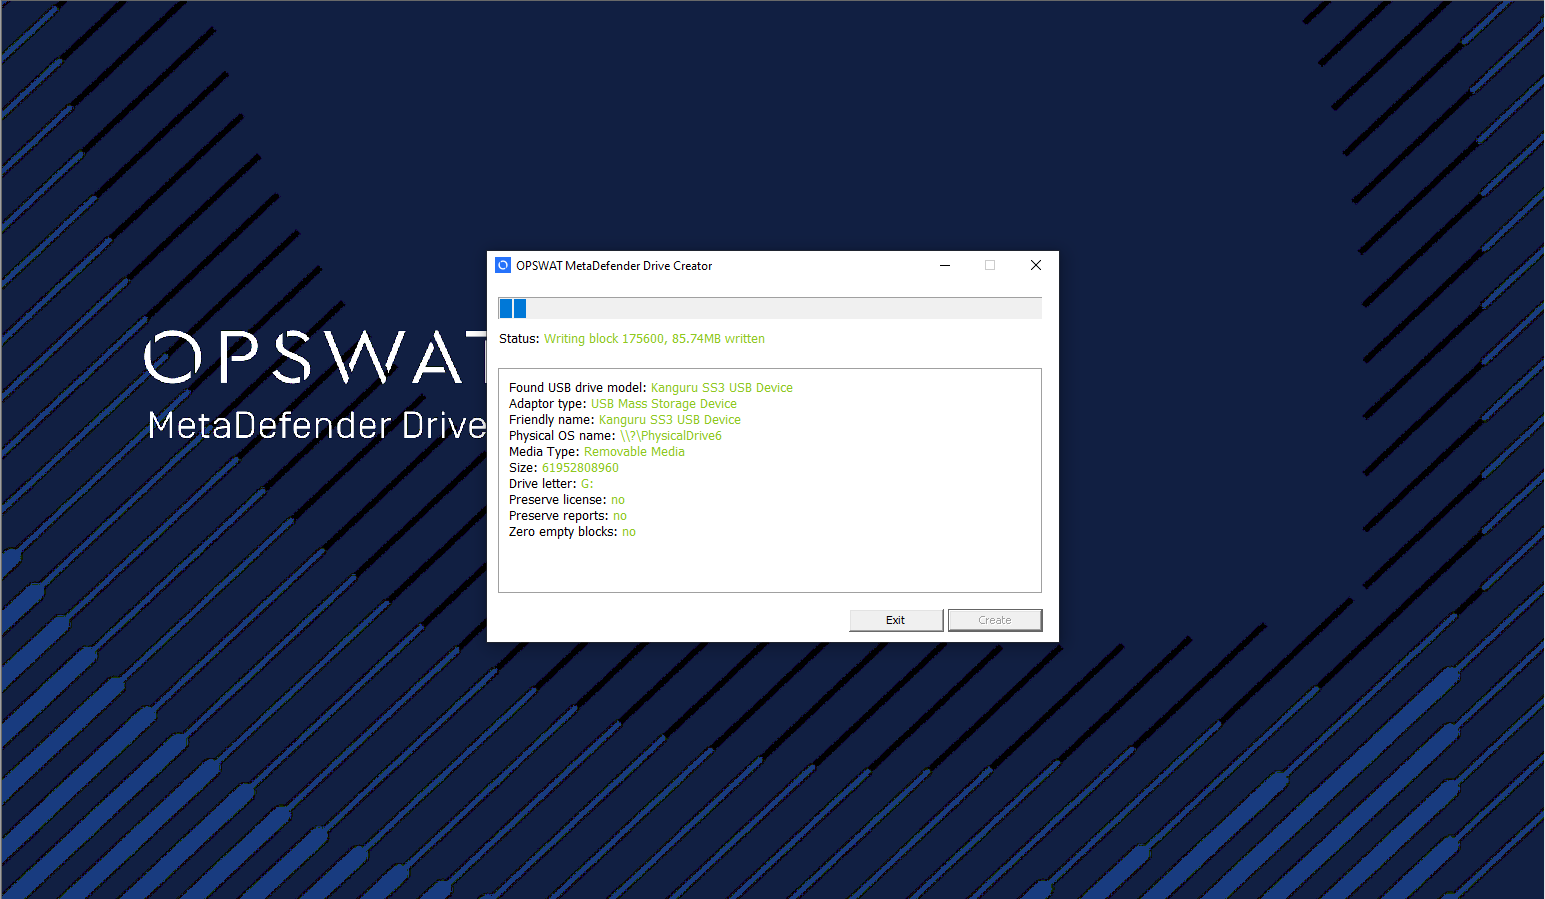Click the disabled maximize button
The height and width of the screenshot is (899, 1545).
tap(990, 265)
